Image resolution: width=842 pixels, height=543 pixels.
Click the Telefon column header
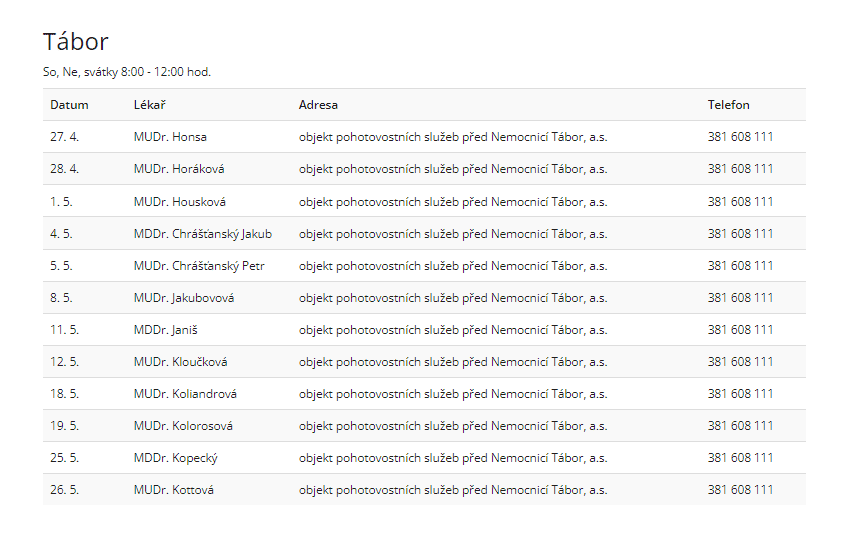point(728,105)
